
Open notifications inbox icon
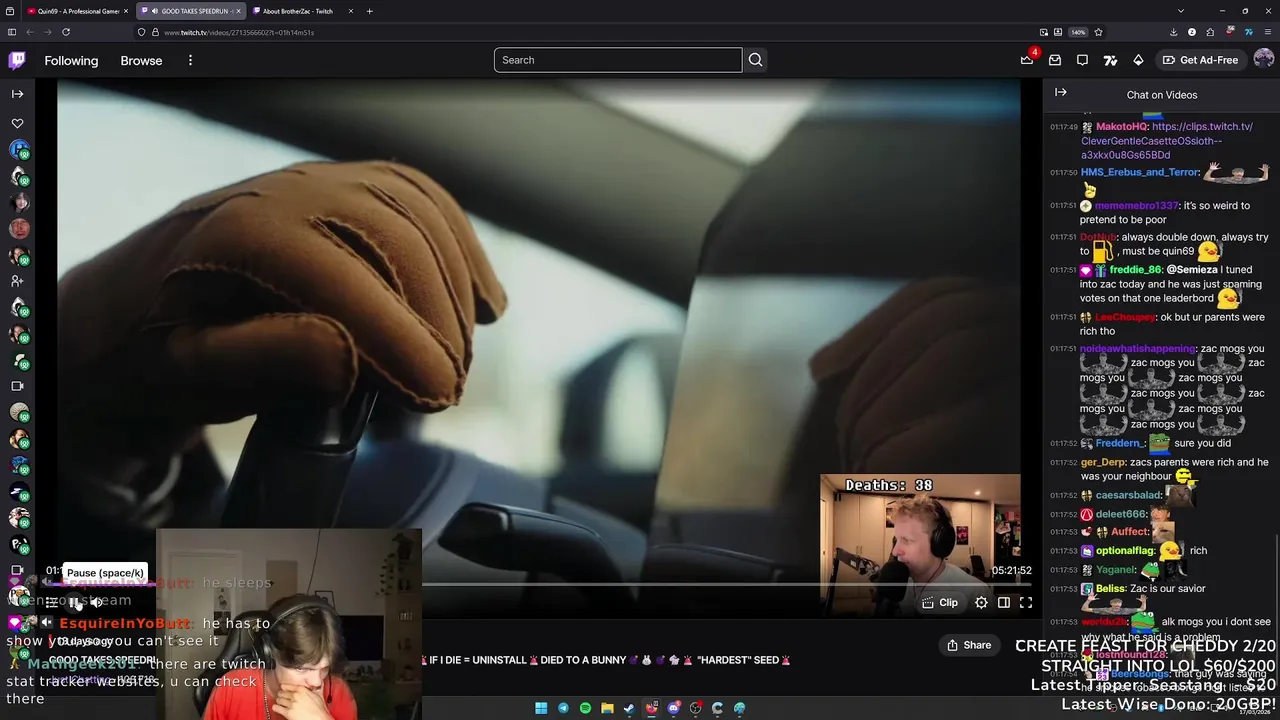[x=1055, y=60]
